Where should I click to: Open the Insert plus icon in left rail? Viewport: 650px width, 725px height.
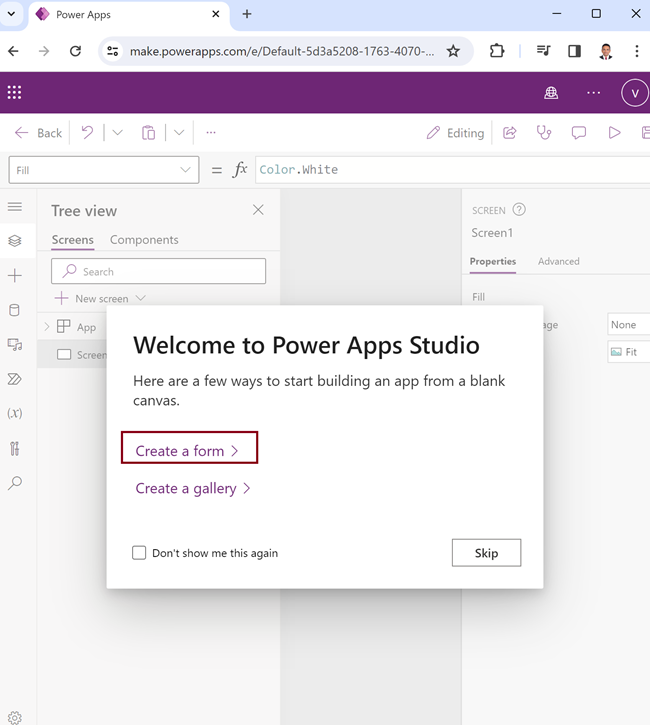pyautogui.click(x=14, y=275)
